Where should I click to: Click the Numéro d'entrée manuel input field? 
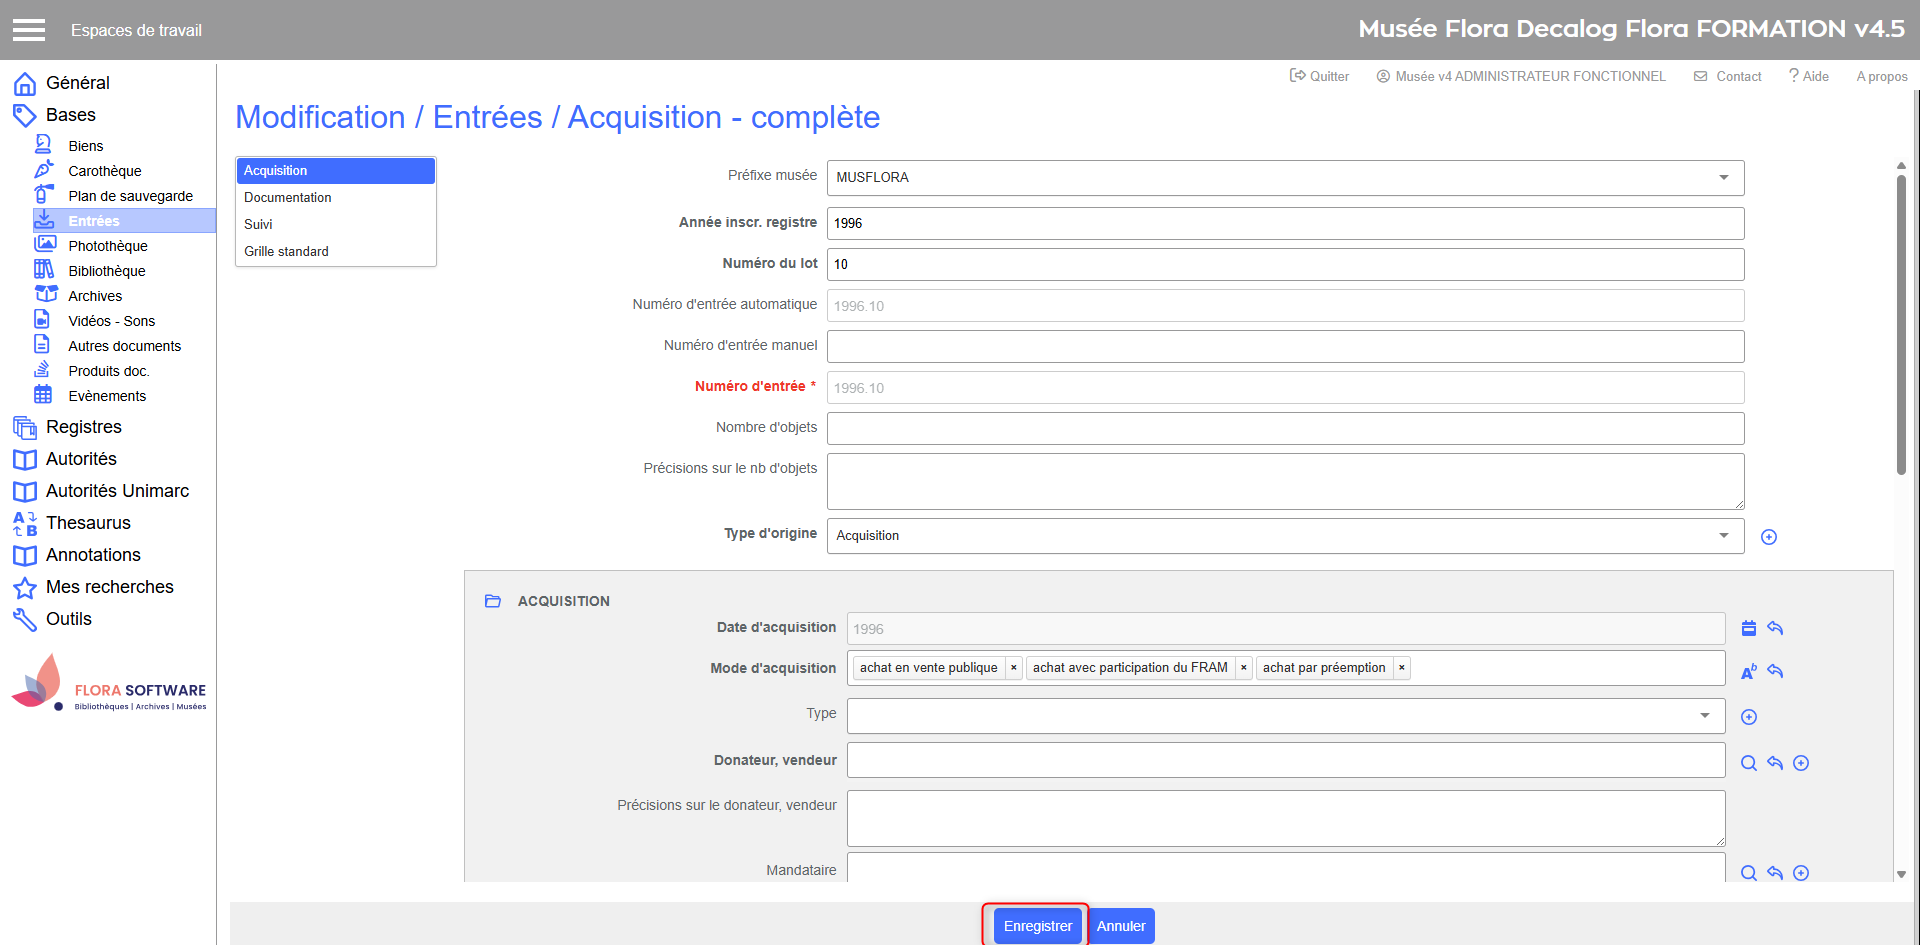[x=1285, y=347]
